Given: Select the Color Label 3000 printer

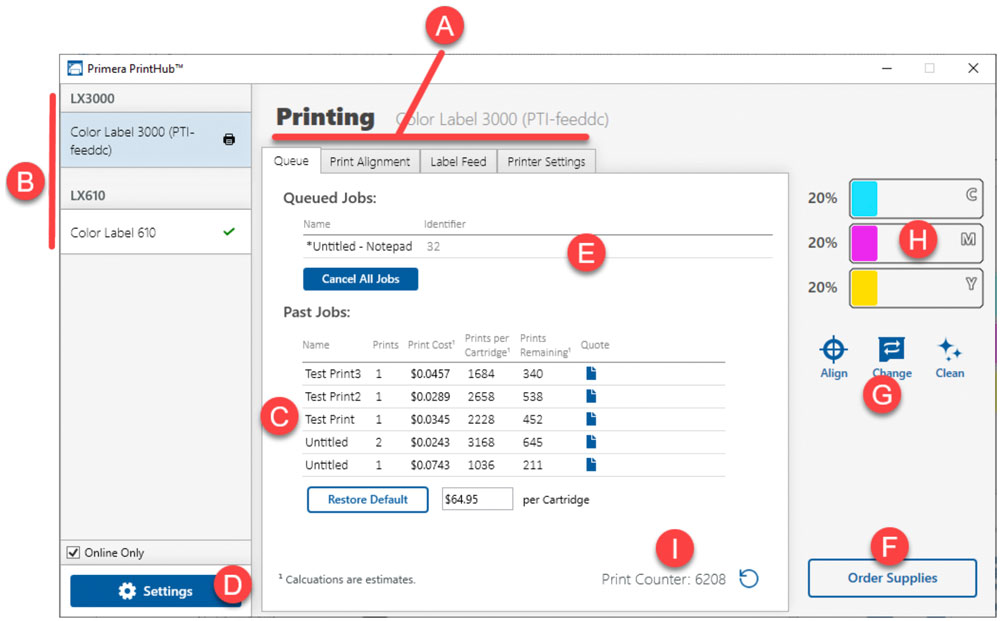Looking at the screenshot, I should click(156, 140).
